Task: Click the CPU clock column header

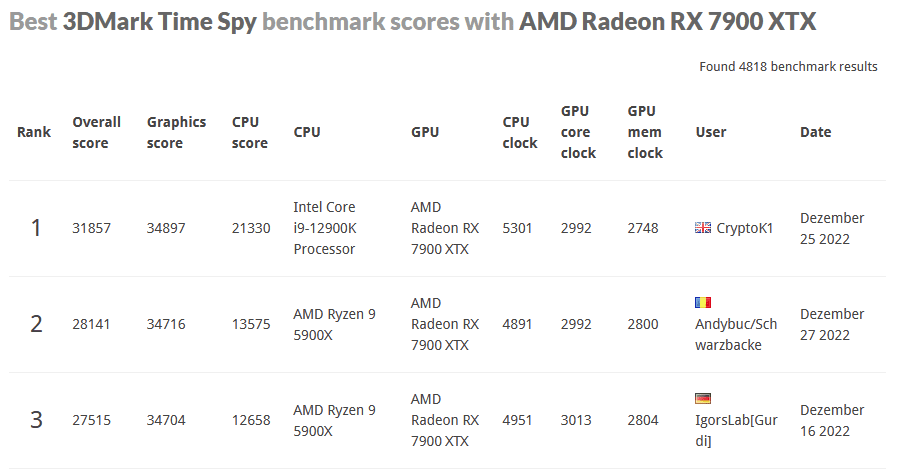Action: pyautogui.click(x=519, y=132)
